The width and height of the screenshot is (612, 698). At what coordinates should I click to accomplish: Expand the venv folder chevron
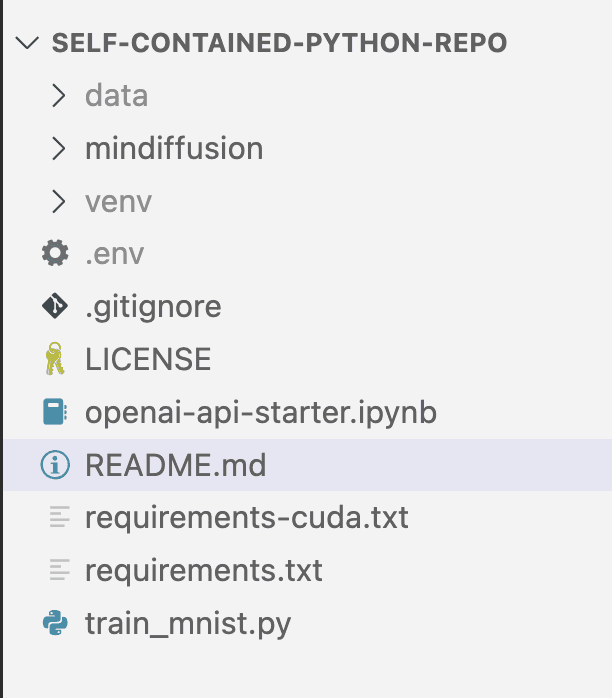(58, 201)
